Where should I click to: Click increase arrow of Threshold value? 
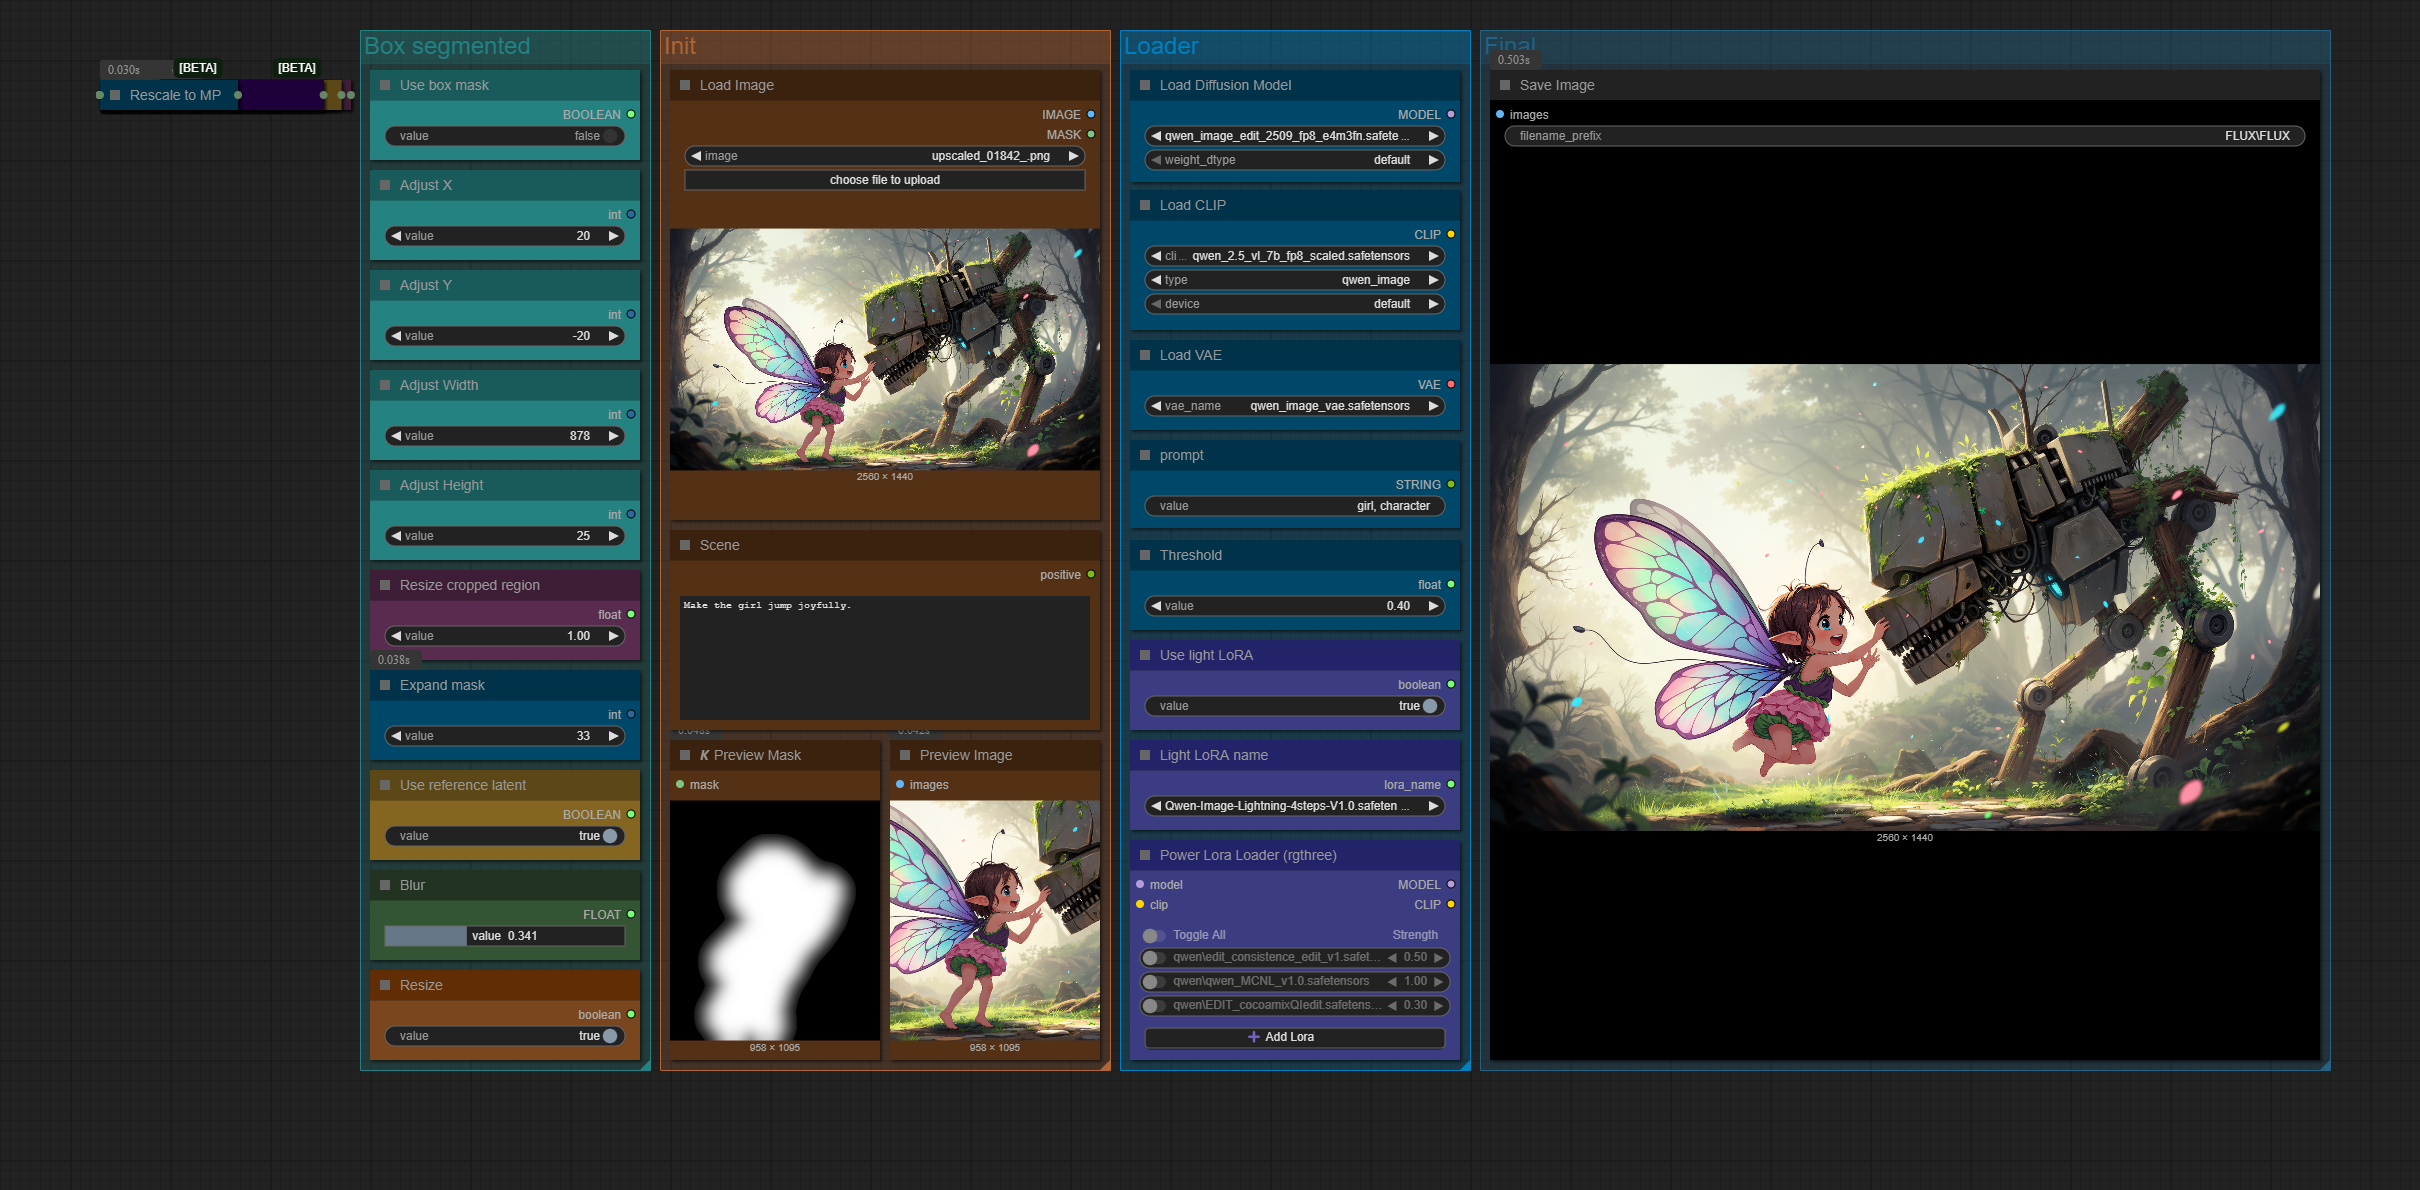(x=1433, y=606)
